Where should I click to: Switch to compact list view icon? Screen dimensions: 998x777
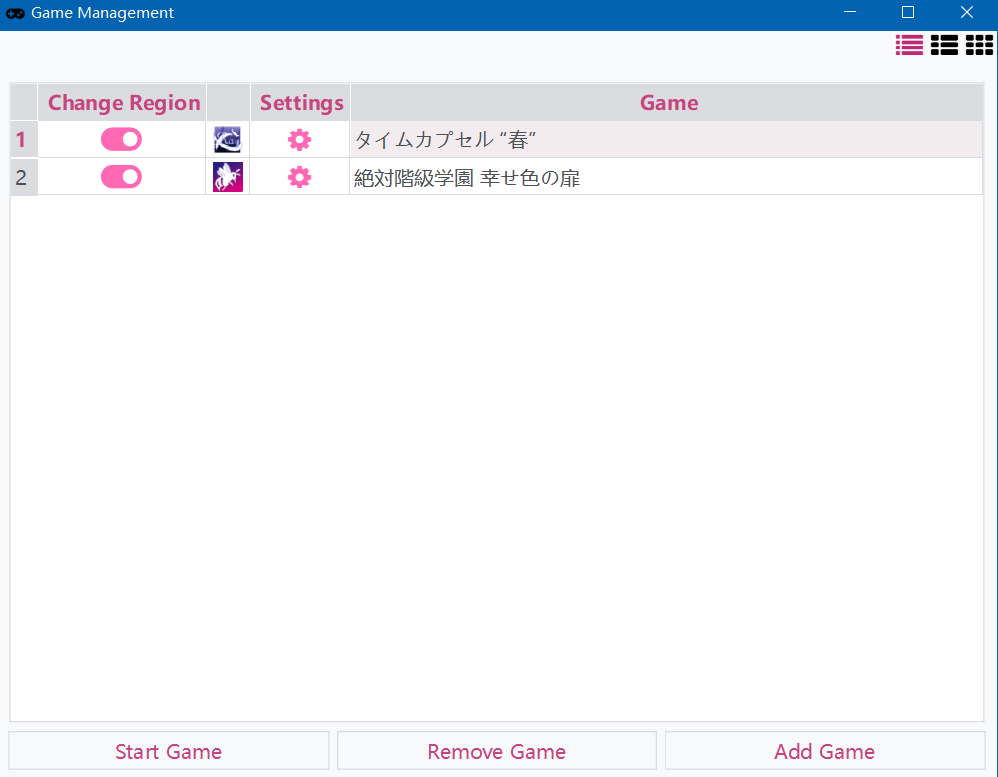coord(909,45)
